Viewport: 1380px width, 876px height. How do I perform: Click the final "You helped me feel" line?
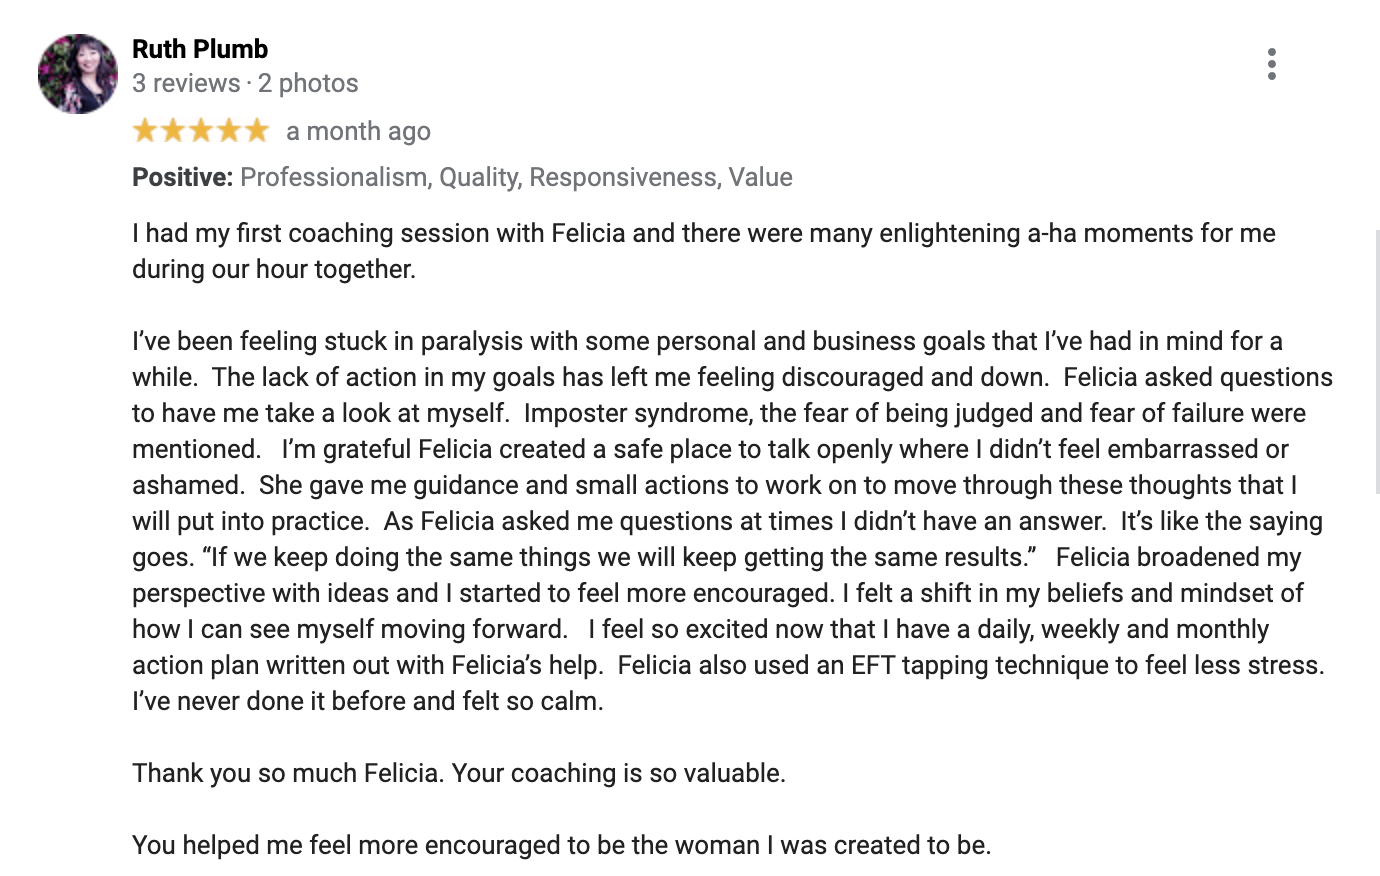click(561, 845)
